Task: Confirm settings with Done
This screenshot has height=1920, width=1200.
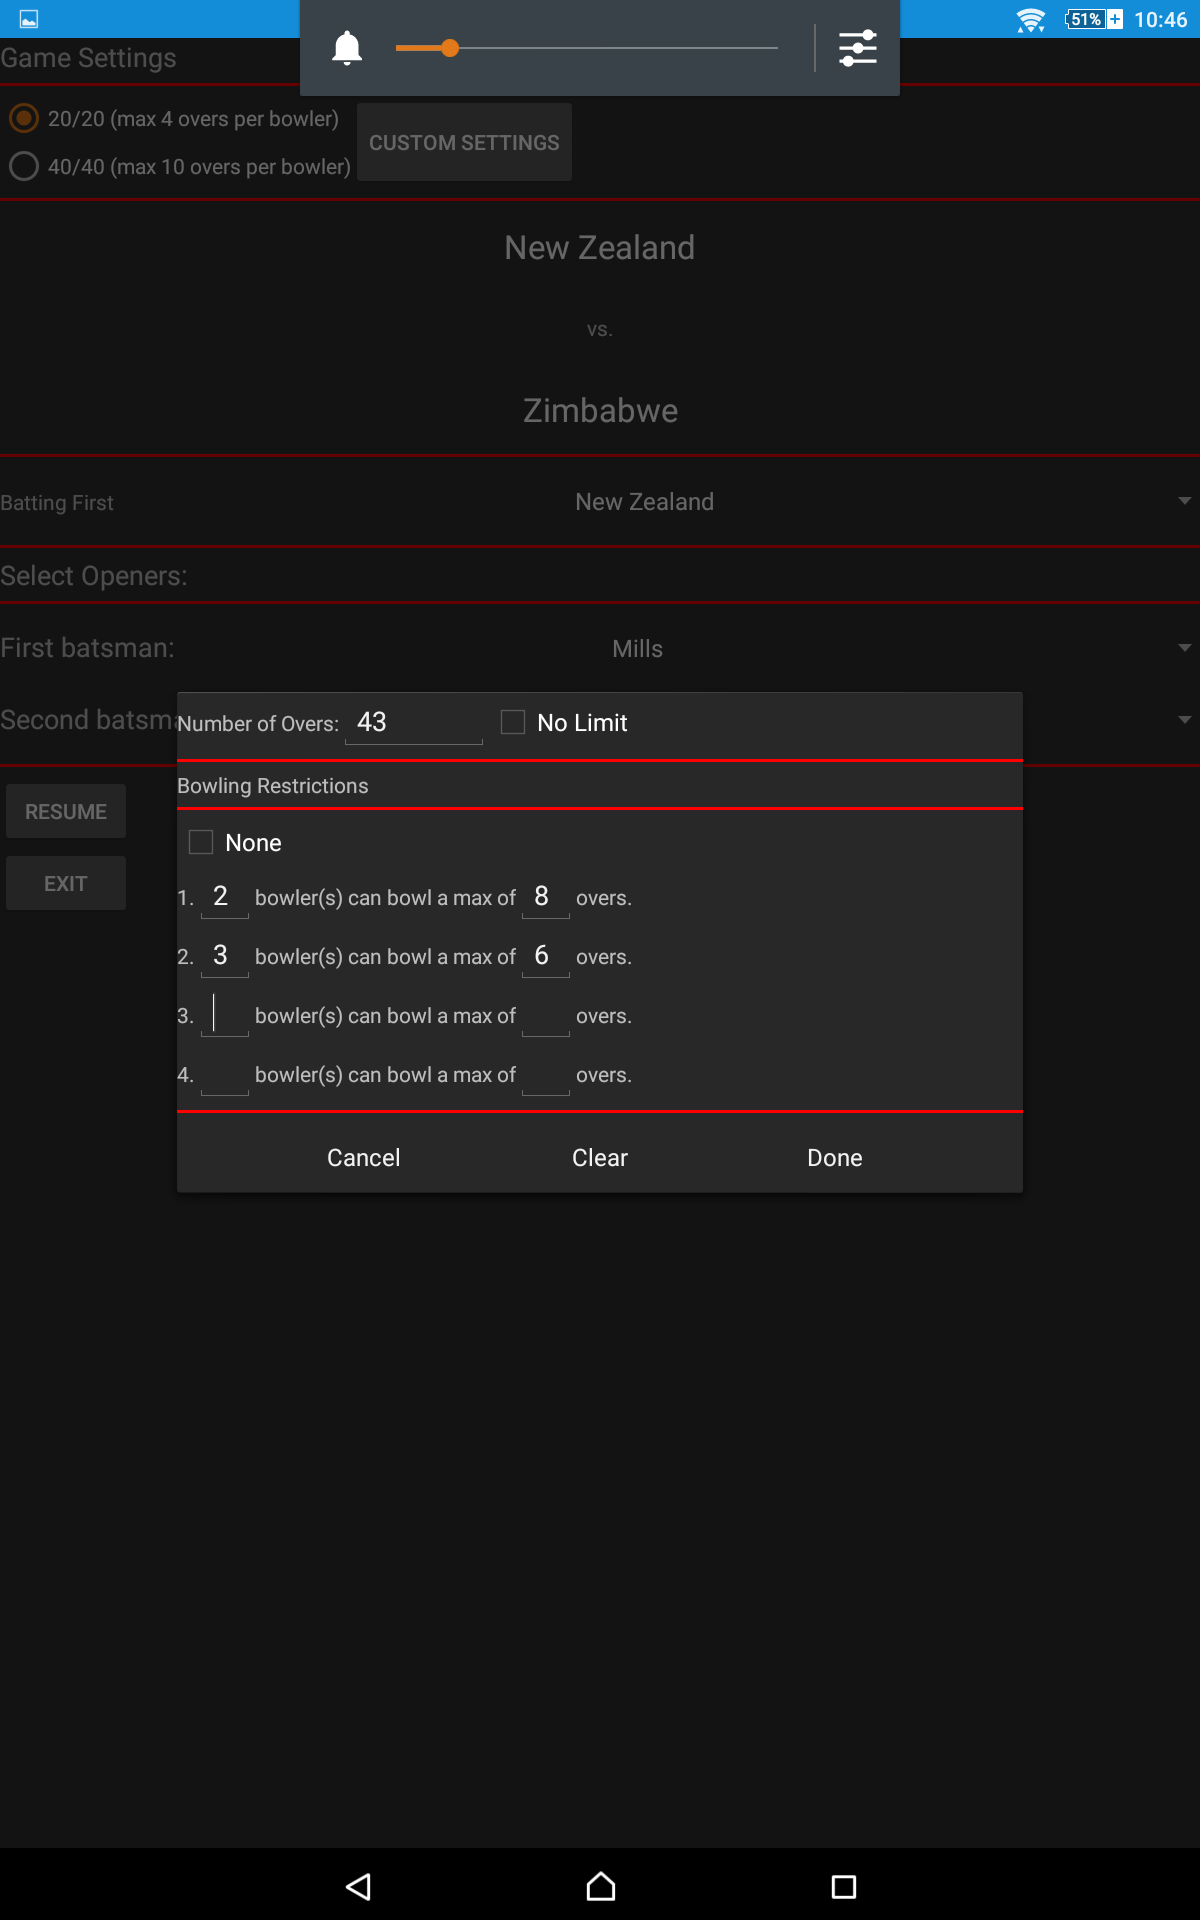Action: [835, 1157]
